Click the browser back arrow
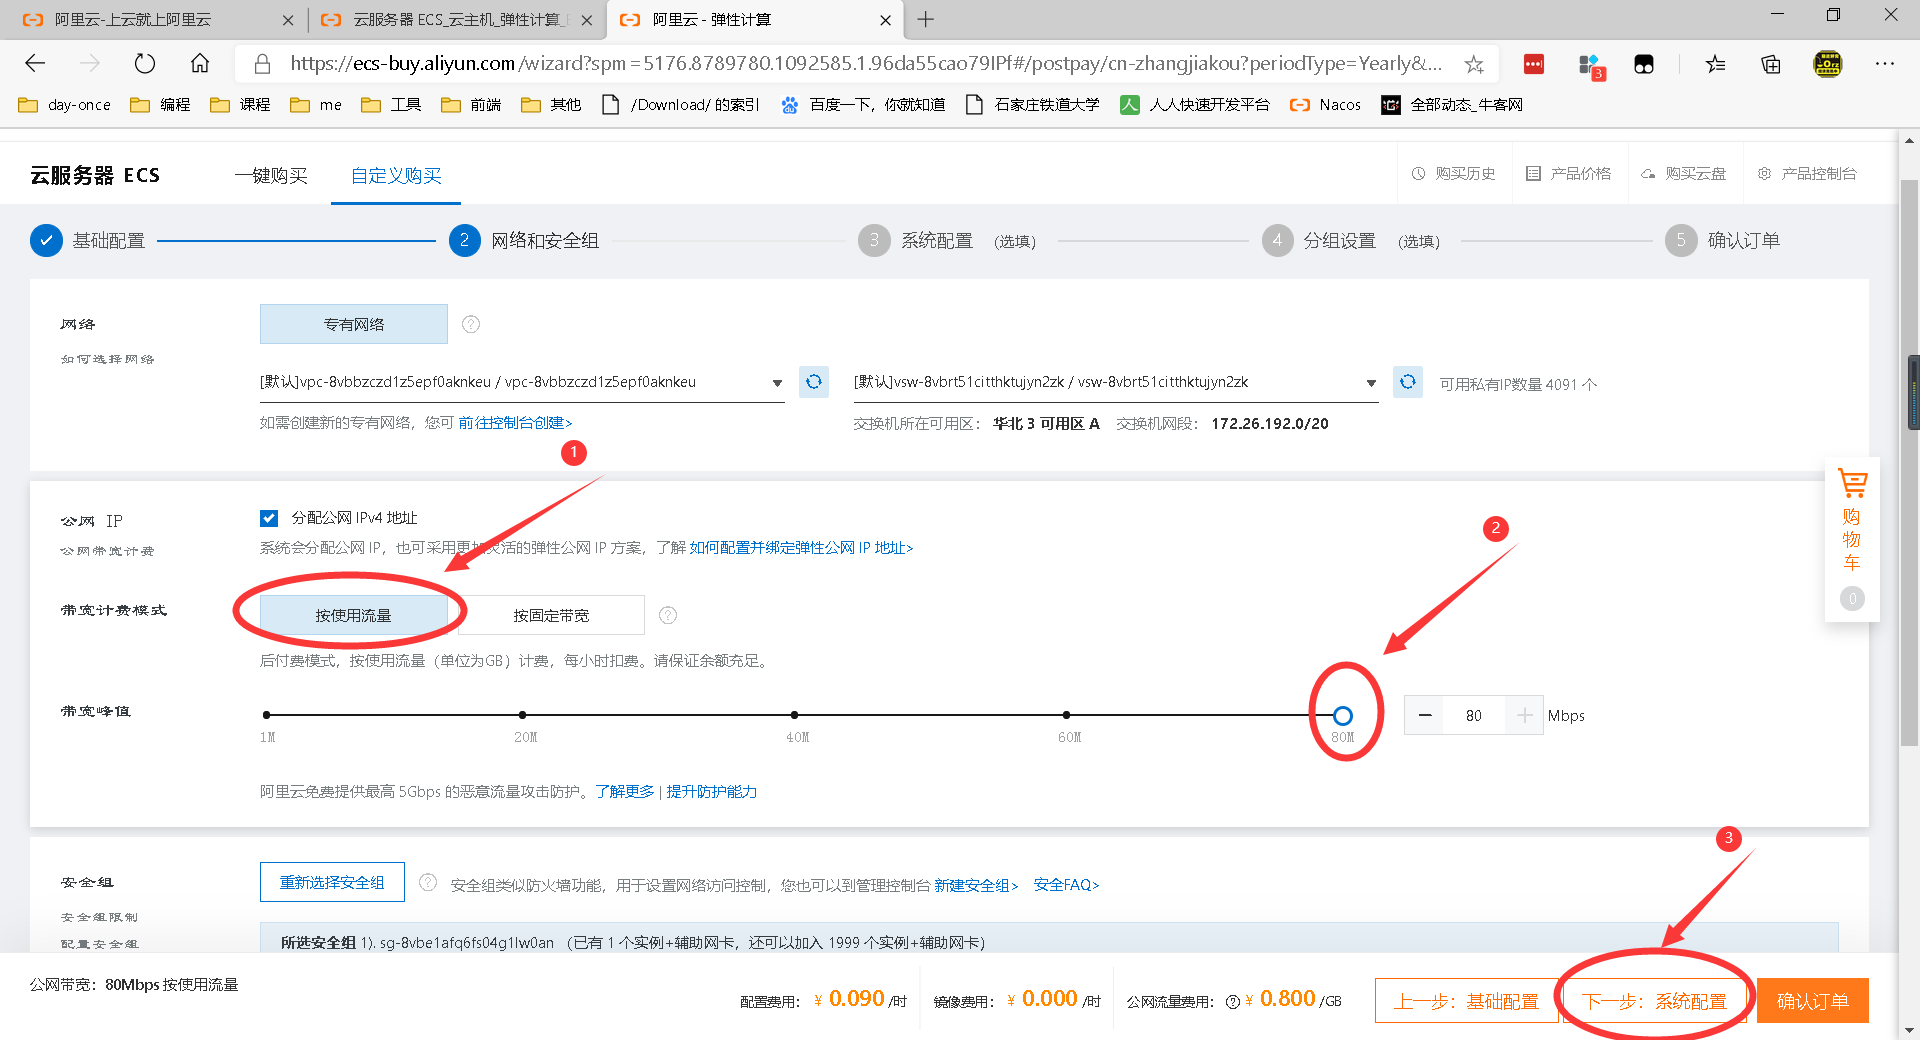The image size is (1920, 1040). click(x=36, y=64)
